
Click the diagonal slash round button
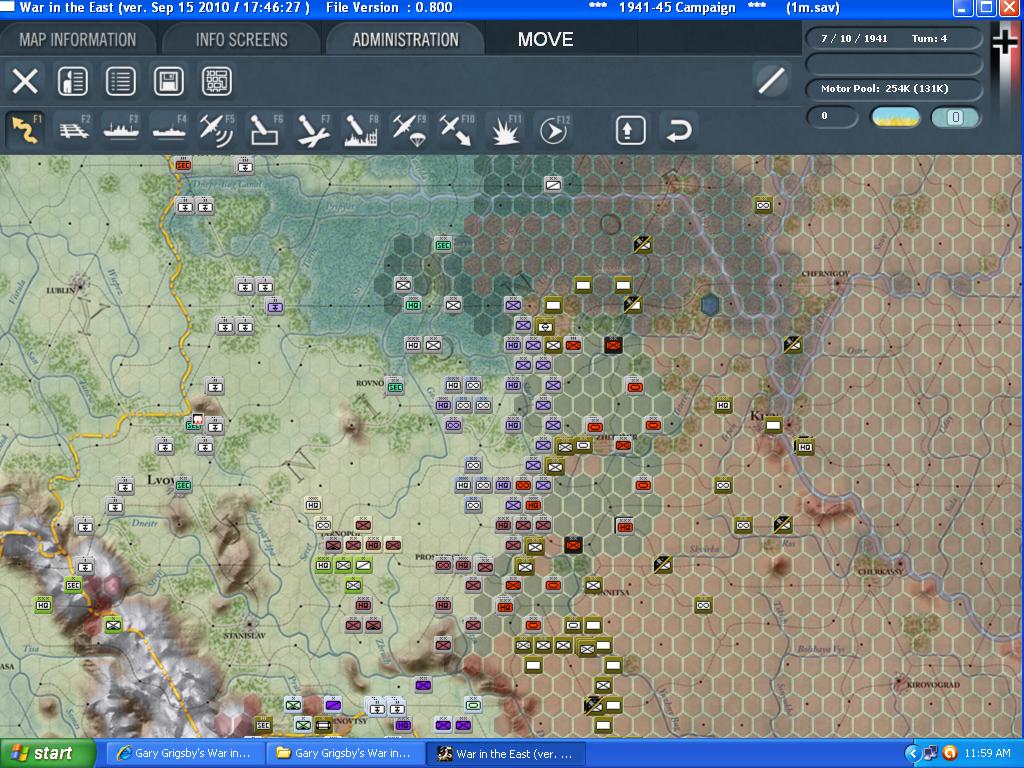click(771, 81)
